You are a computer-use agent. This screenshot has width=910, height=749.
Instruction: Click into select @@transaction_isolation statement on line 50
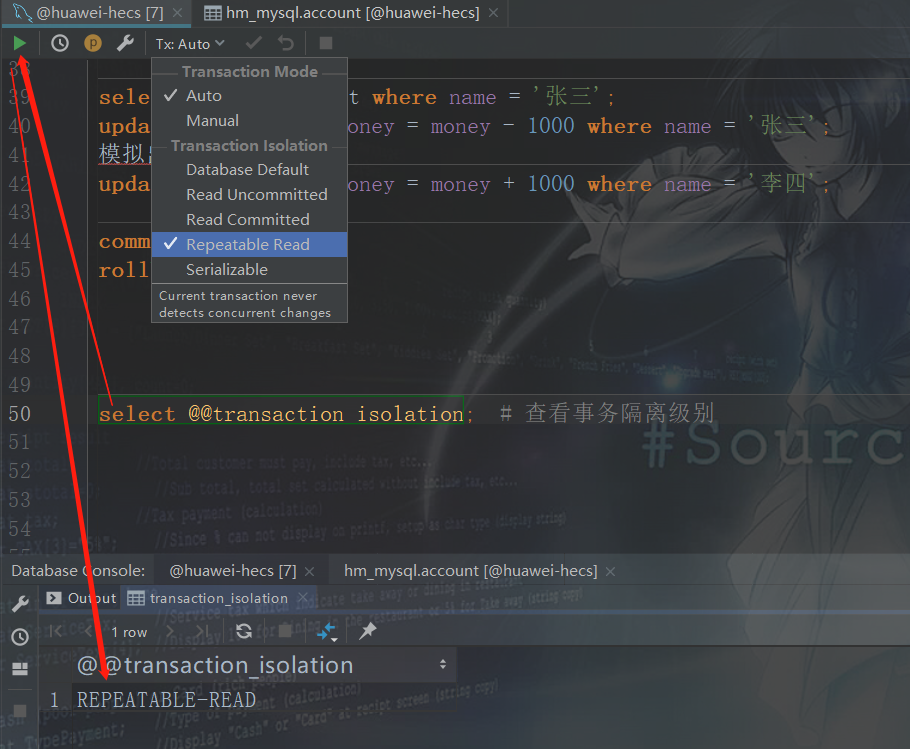281,414
